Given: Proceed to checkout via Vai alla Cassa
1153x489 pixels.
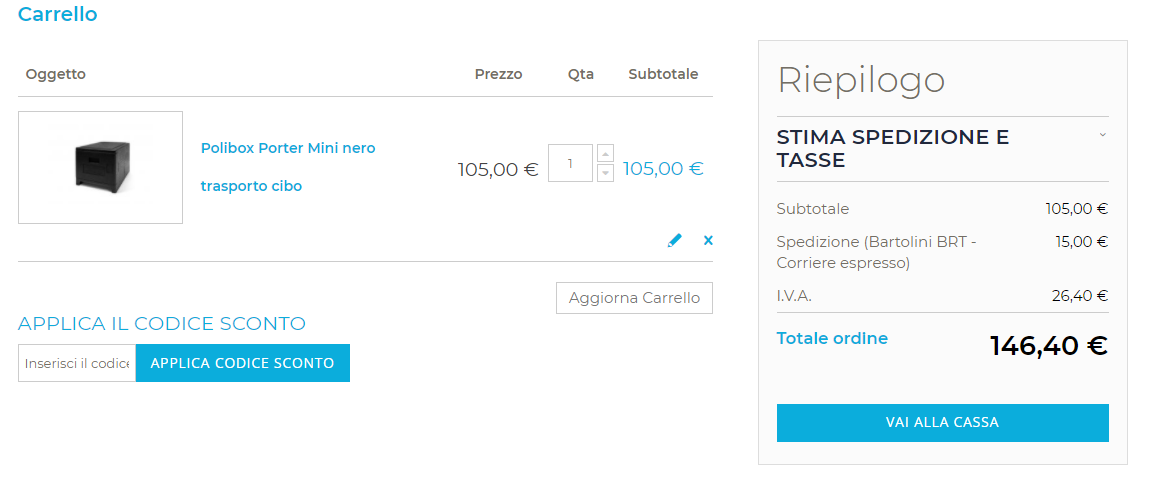Looking at the screenshot, I should point(942,422).
